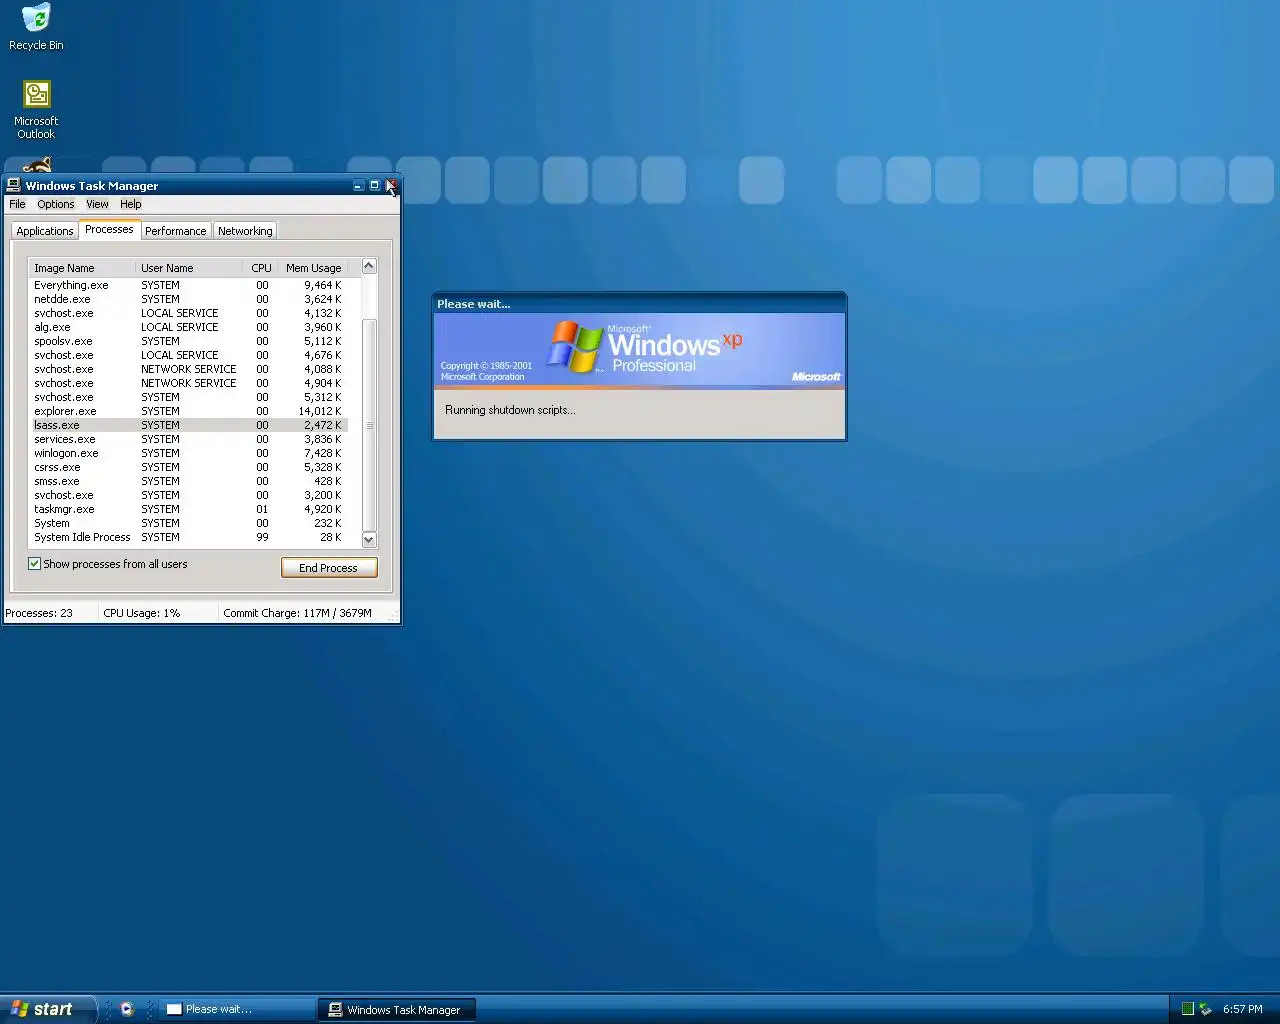Click the 'Running shutdown scripts...' text
Viewport: 1280px width, 1024px height.
(510, 410)
